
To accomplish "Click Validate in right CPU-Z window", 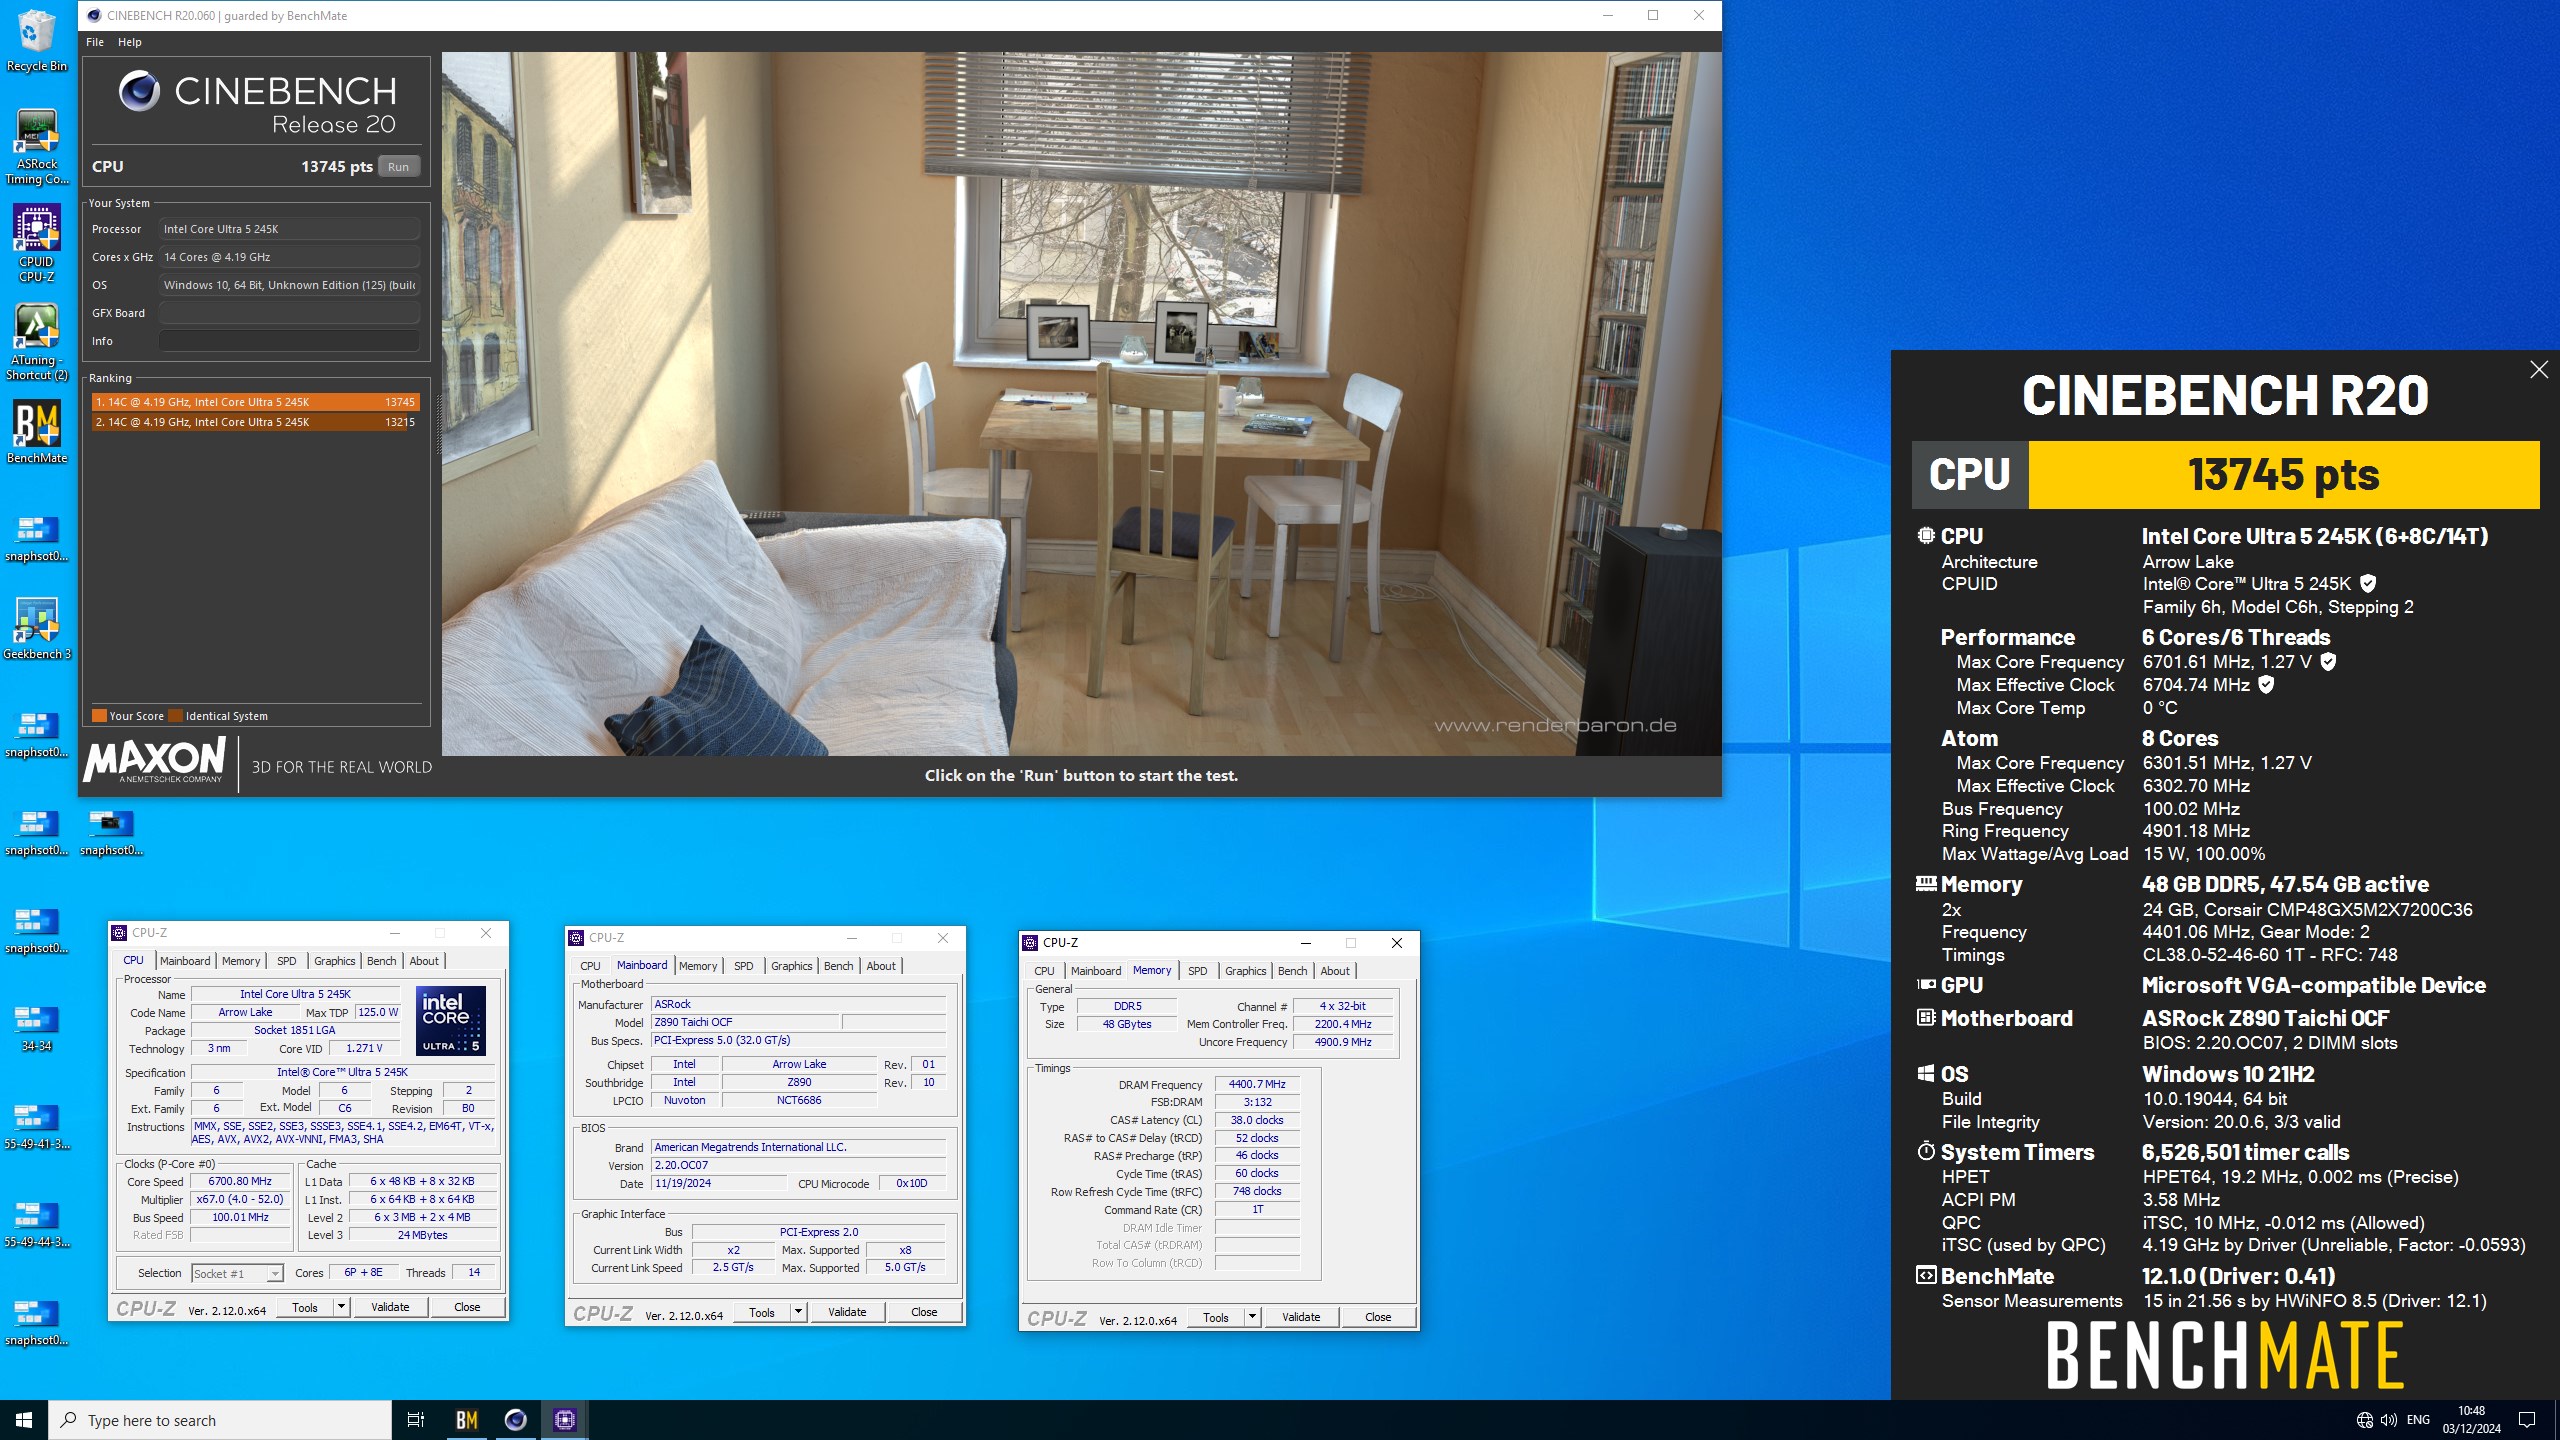I will (x=1301, y=1317).
